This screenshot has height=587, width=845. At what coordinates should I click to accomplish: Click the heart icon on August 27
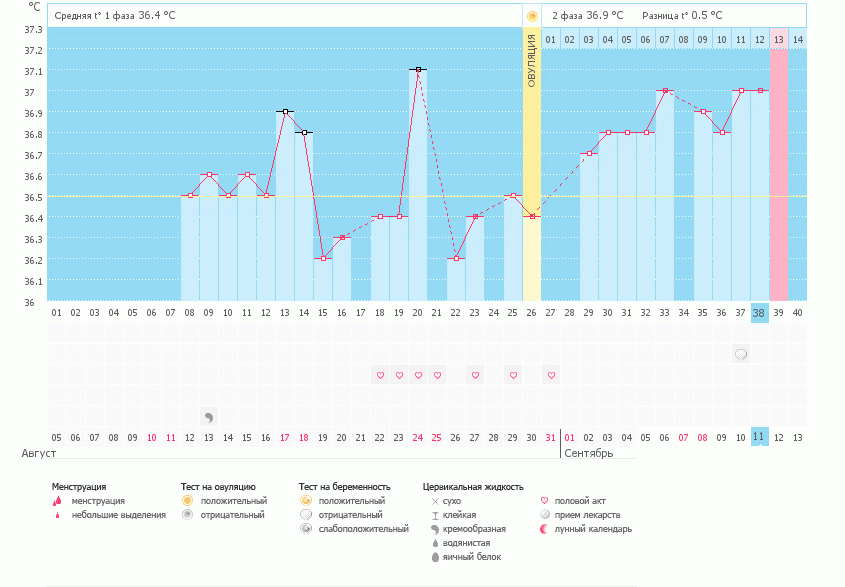pyautogui.click(x=475, y=375)
